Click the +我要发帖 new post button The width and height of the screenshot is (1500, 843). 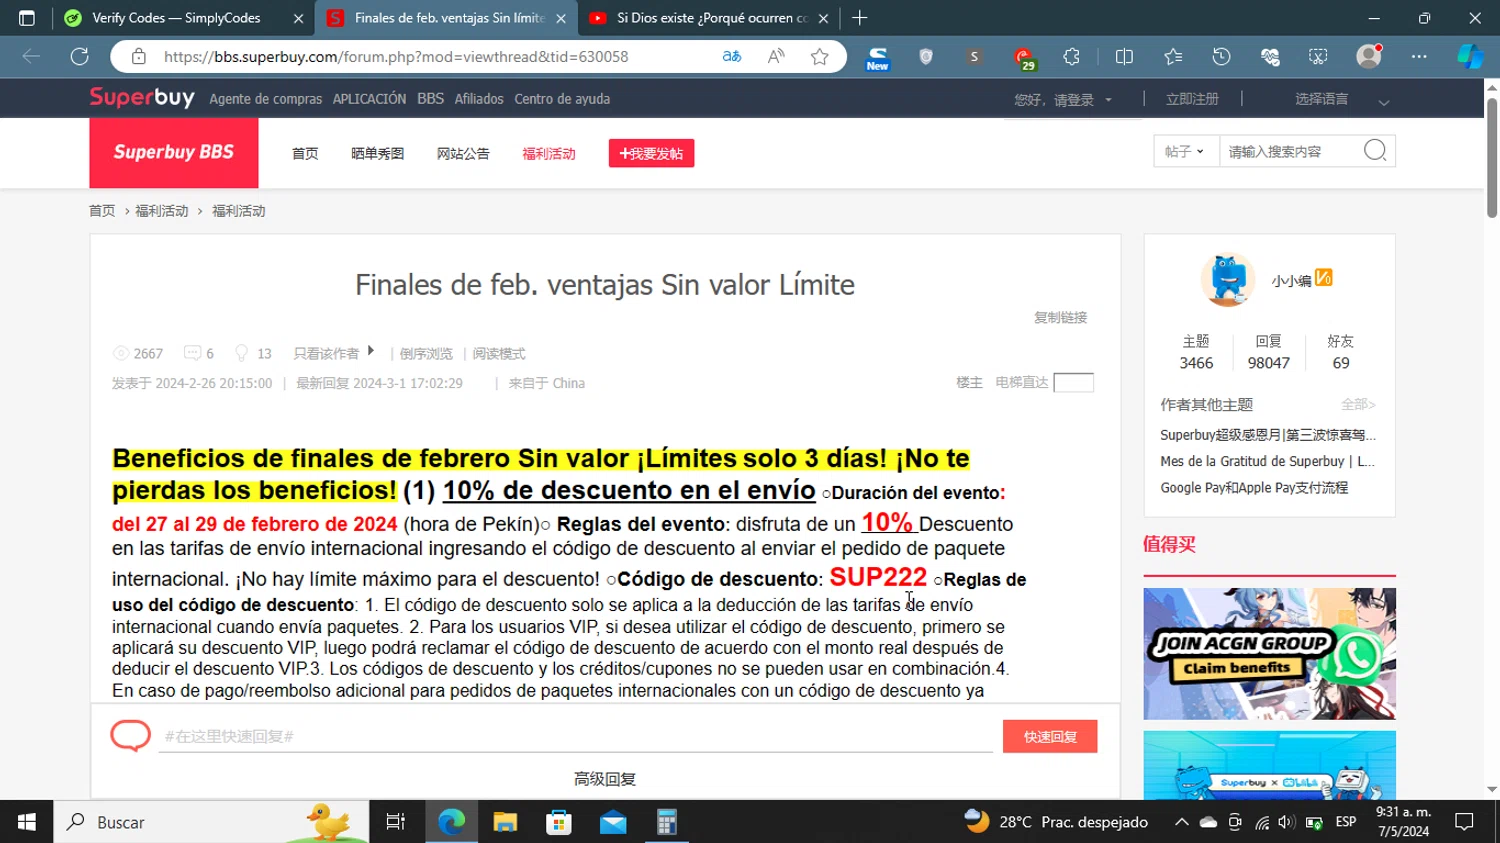click(651, 153)
